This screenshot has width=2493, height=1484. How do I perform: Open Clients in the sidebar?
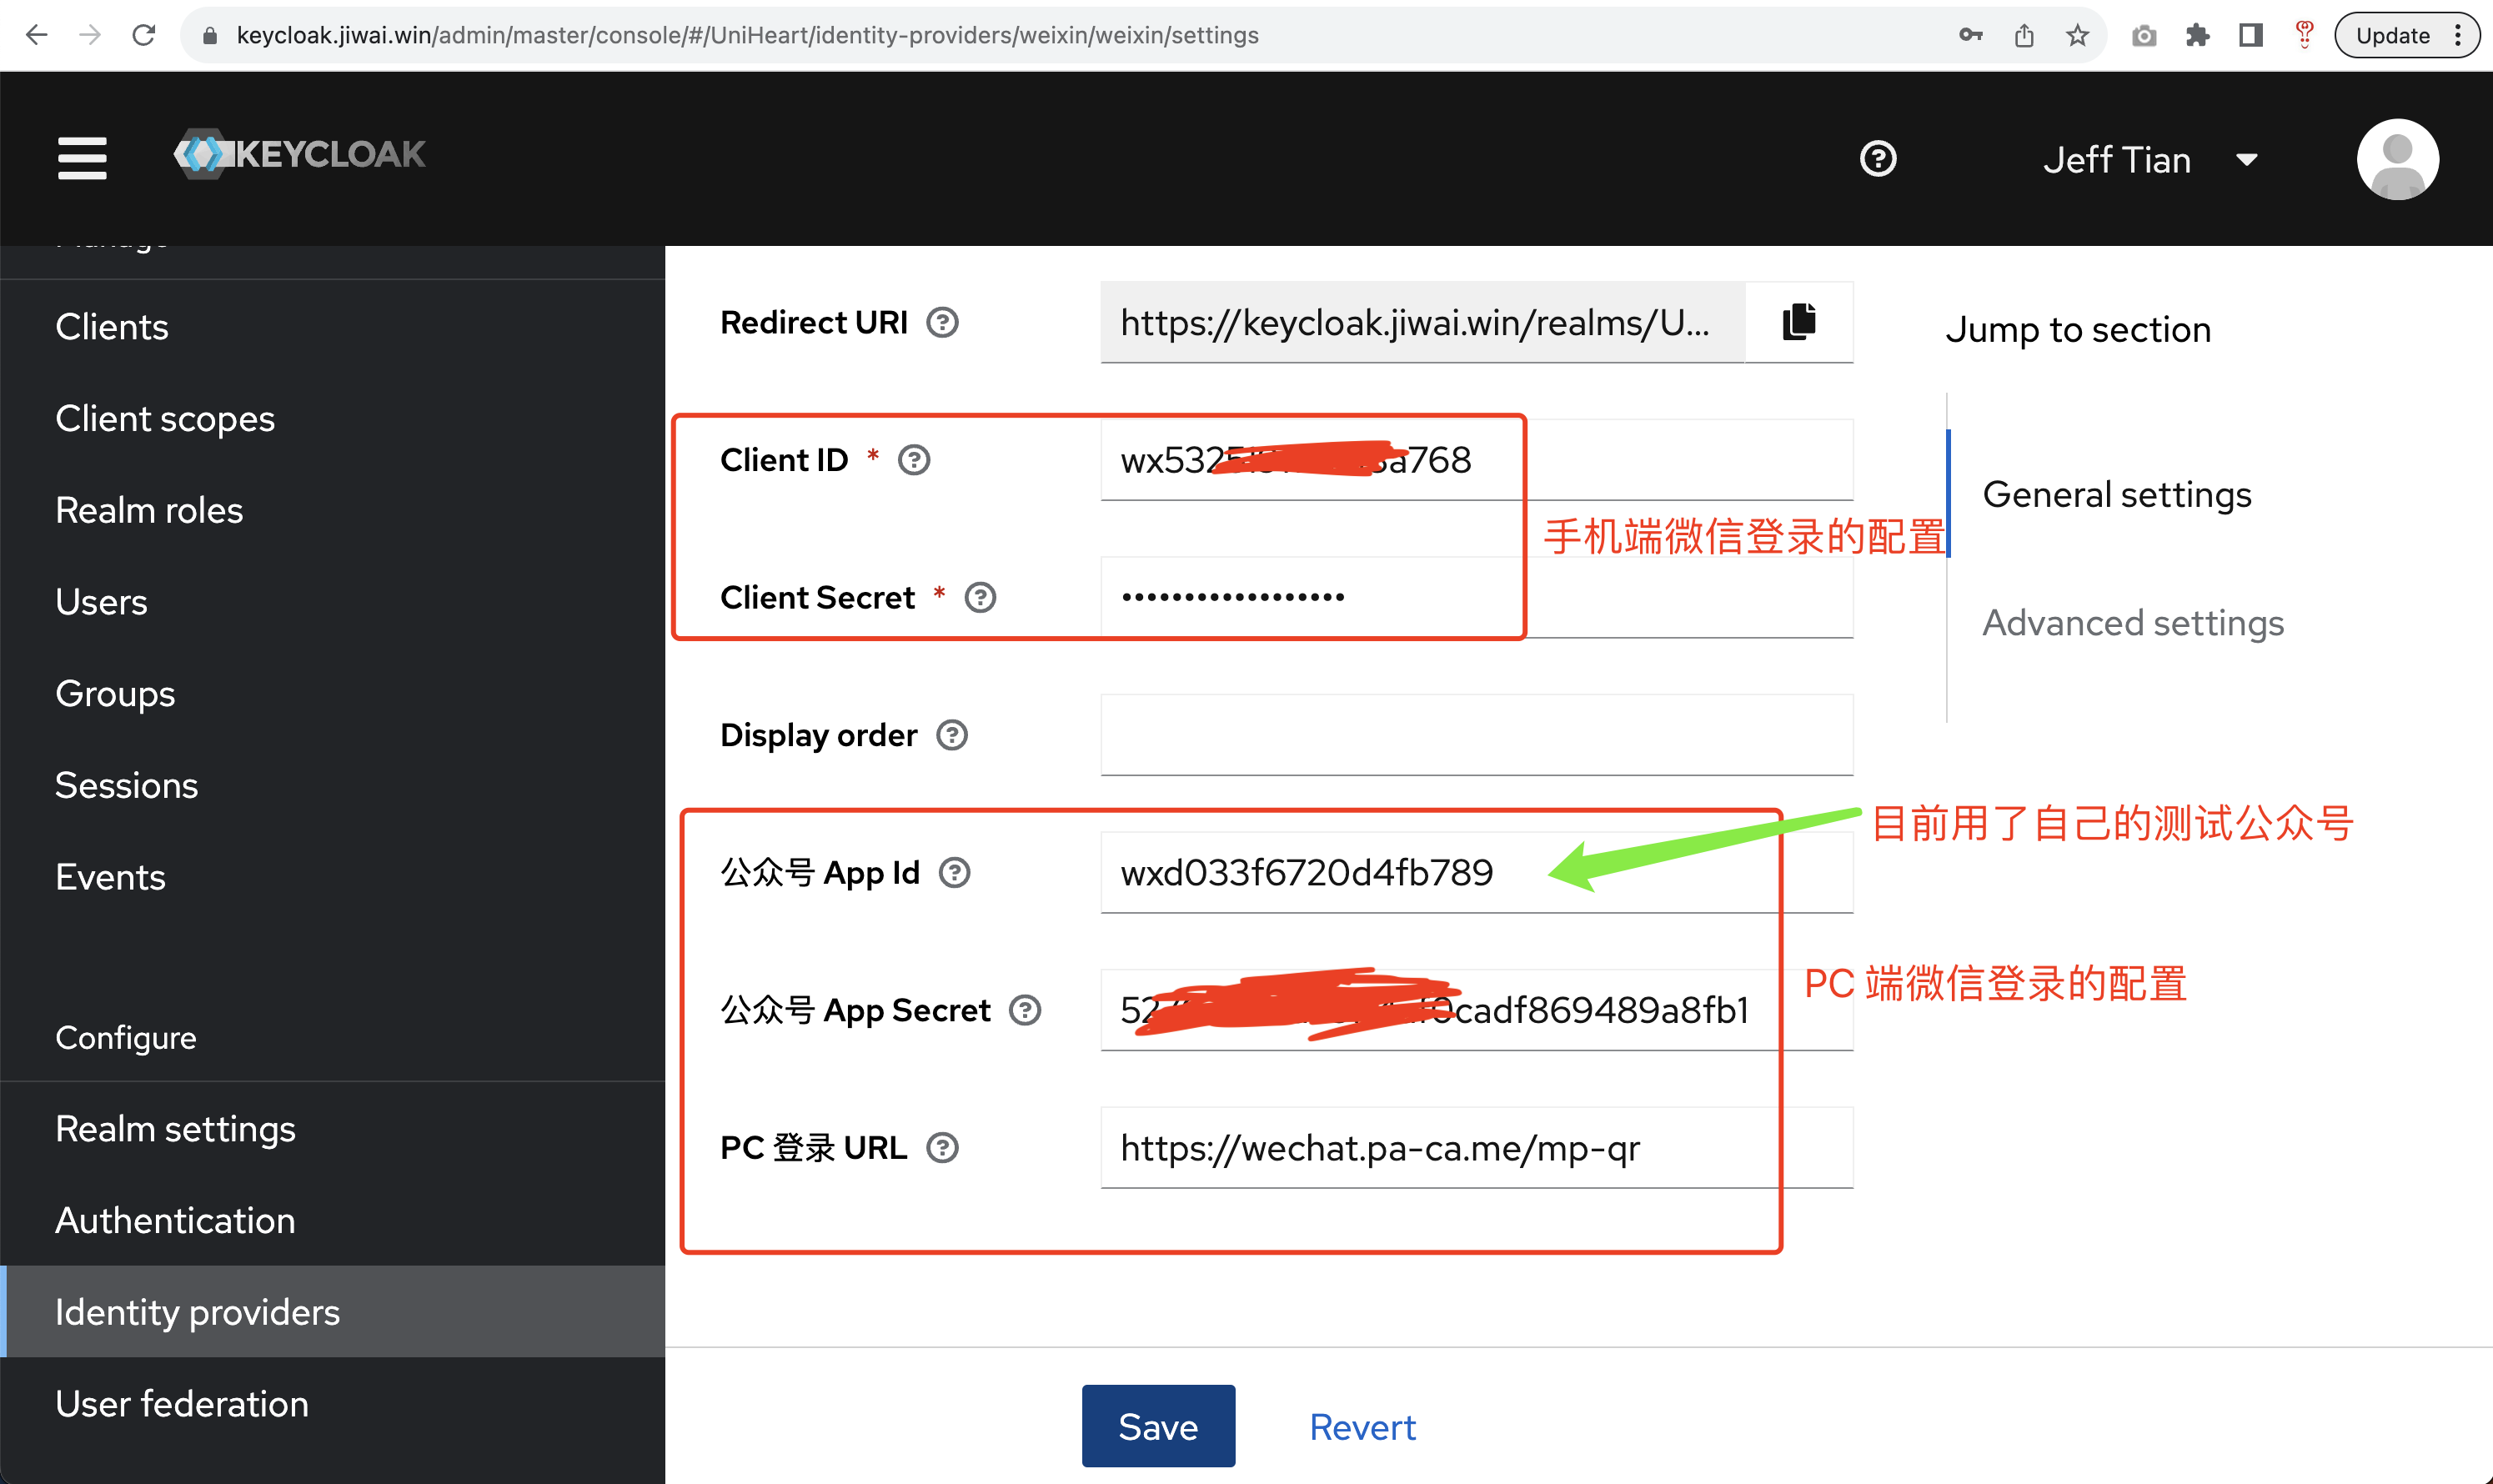(112, 327)
